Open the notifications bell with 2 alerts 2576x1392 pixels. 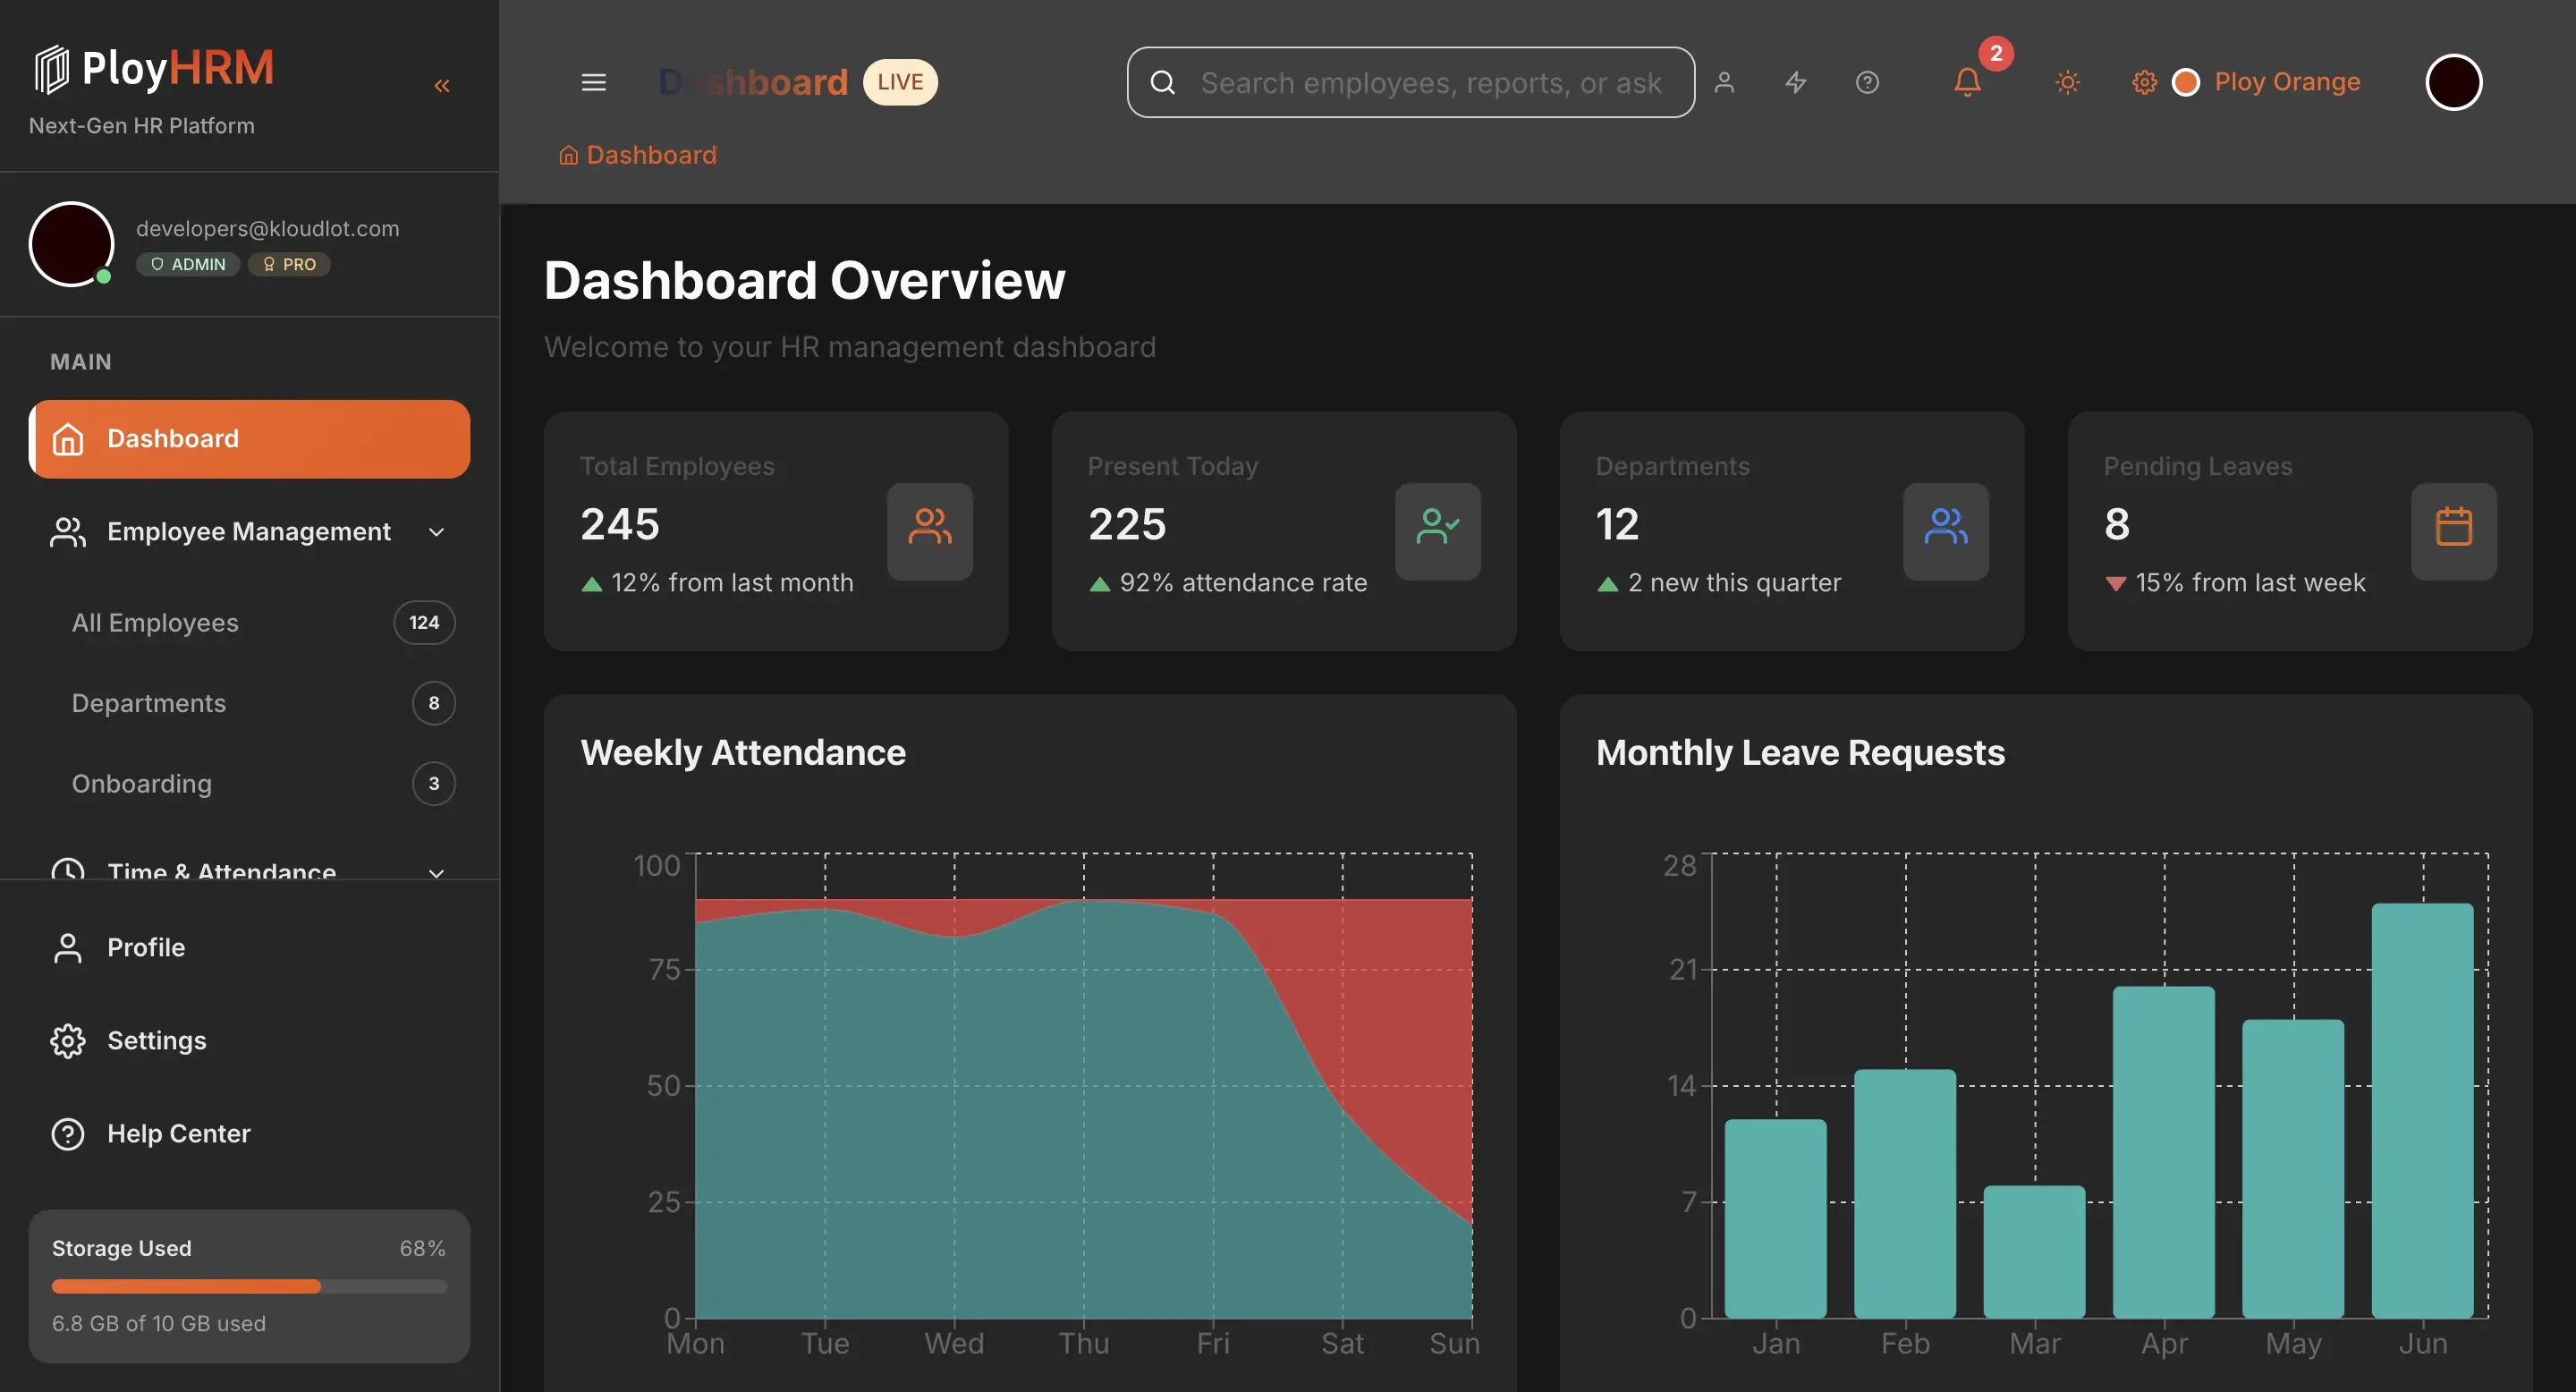coord(1966,82)
